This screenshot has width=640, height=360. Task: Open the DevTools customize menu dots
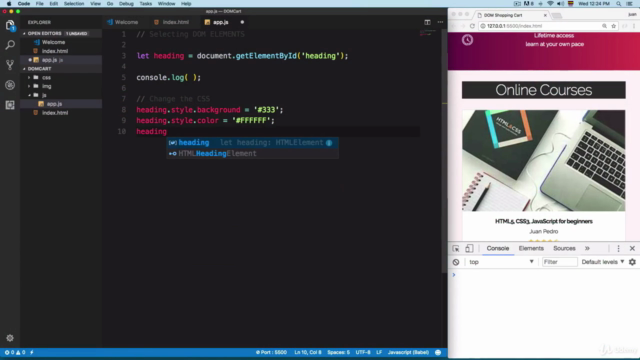click(x=618, y=248)
